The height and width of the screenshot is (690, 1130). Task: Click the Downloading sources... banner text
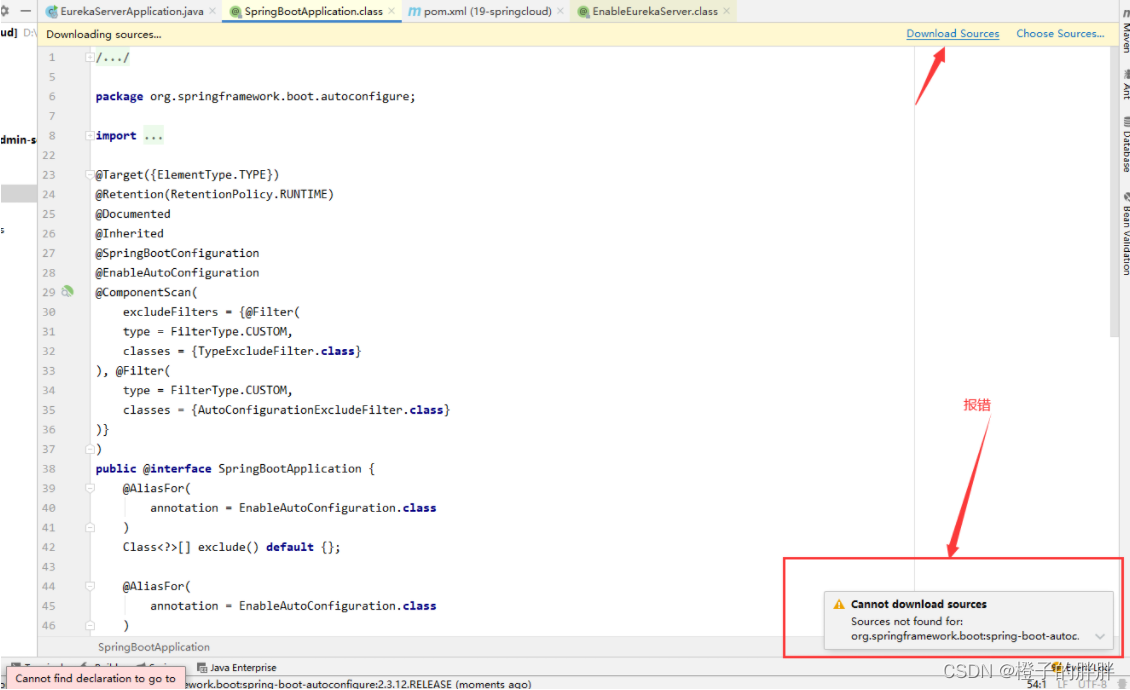(x=104, y=35)
